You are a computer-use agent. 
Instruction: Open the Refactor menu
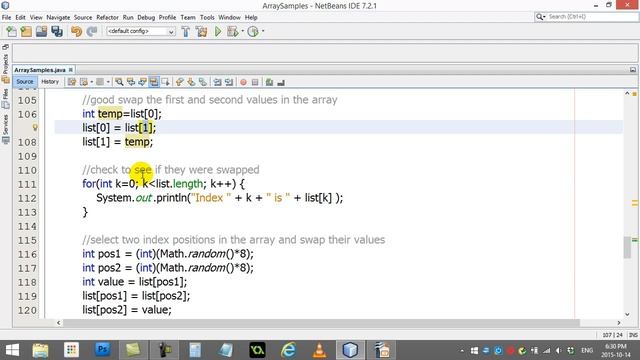tap(107, 18)
